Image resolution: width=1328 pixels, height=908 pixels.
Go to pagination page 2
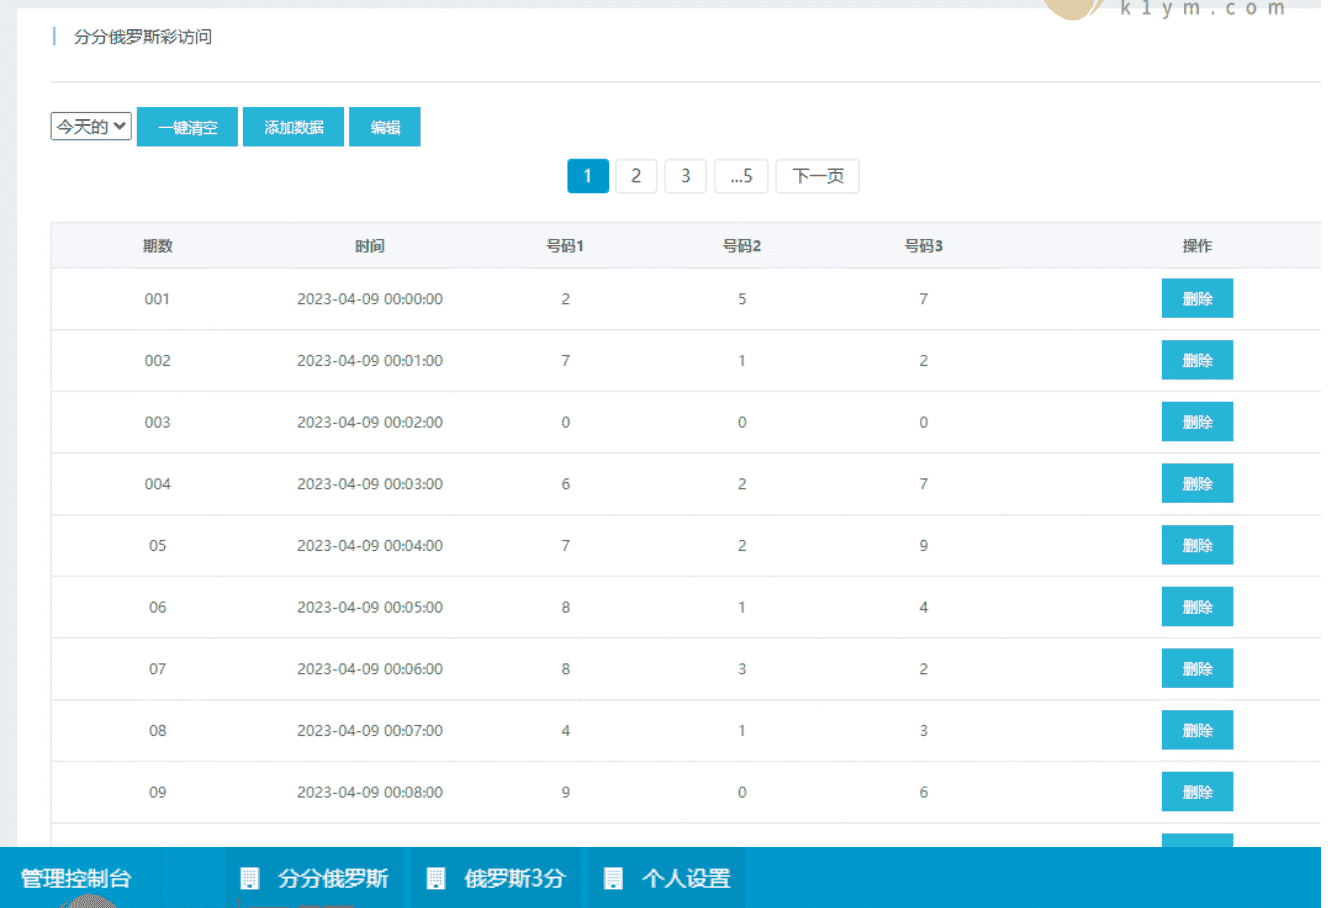(636, 176)
